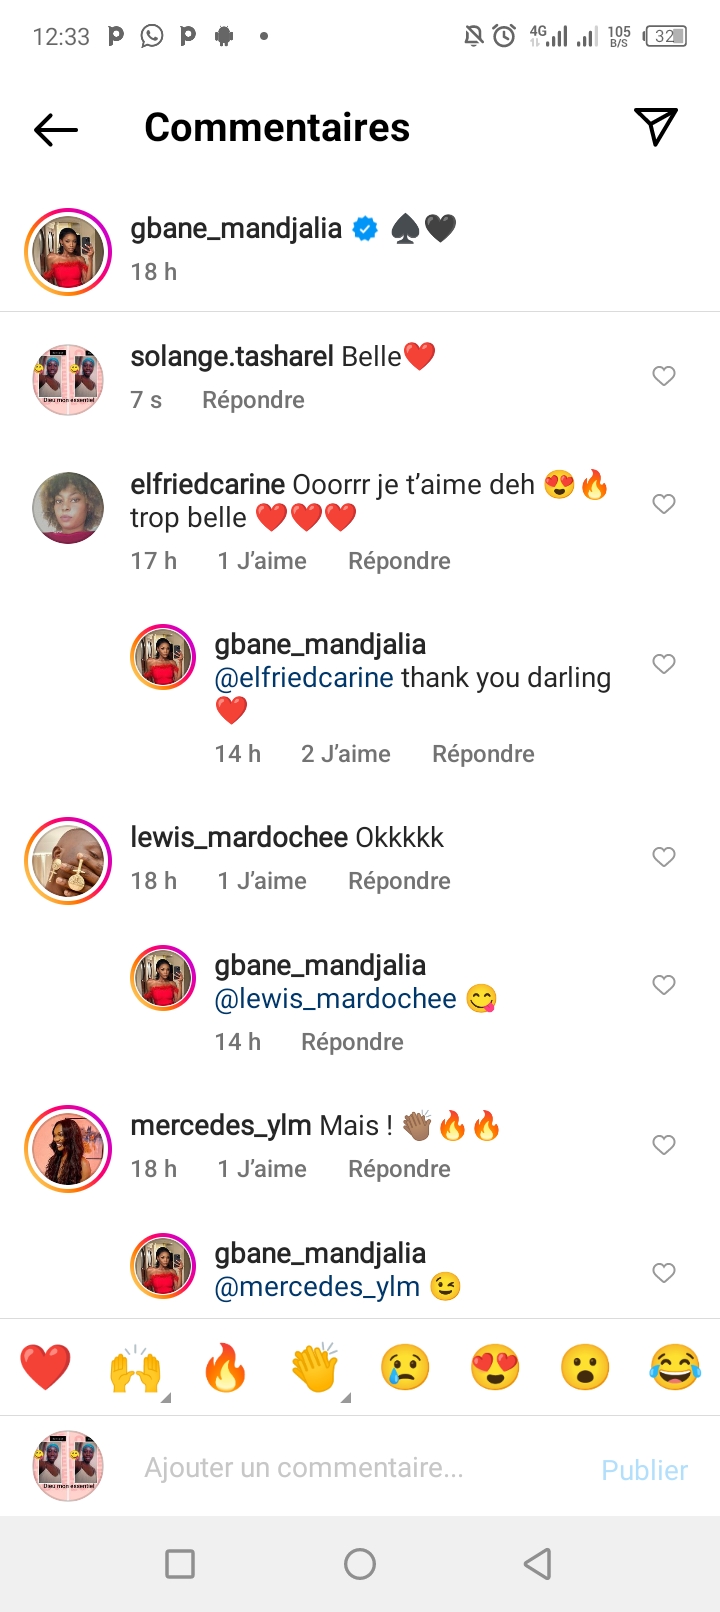The width and height of the screenshot is (720, 1612).
Task: Open the direct share paper plane icon
Action: (656, 127)
